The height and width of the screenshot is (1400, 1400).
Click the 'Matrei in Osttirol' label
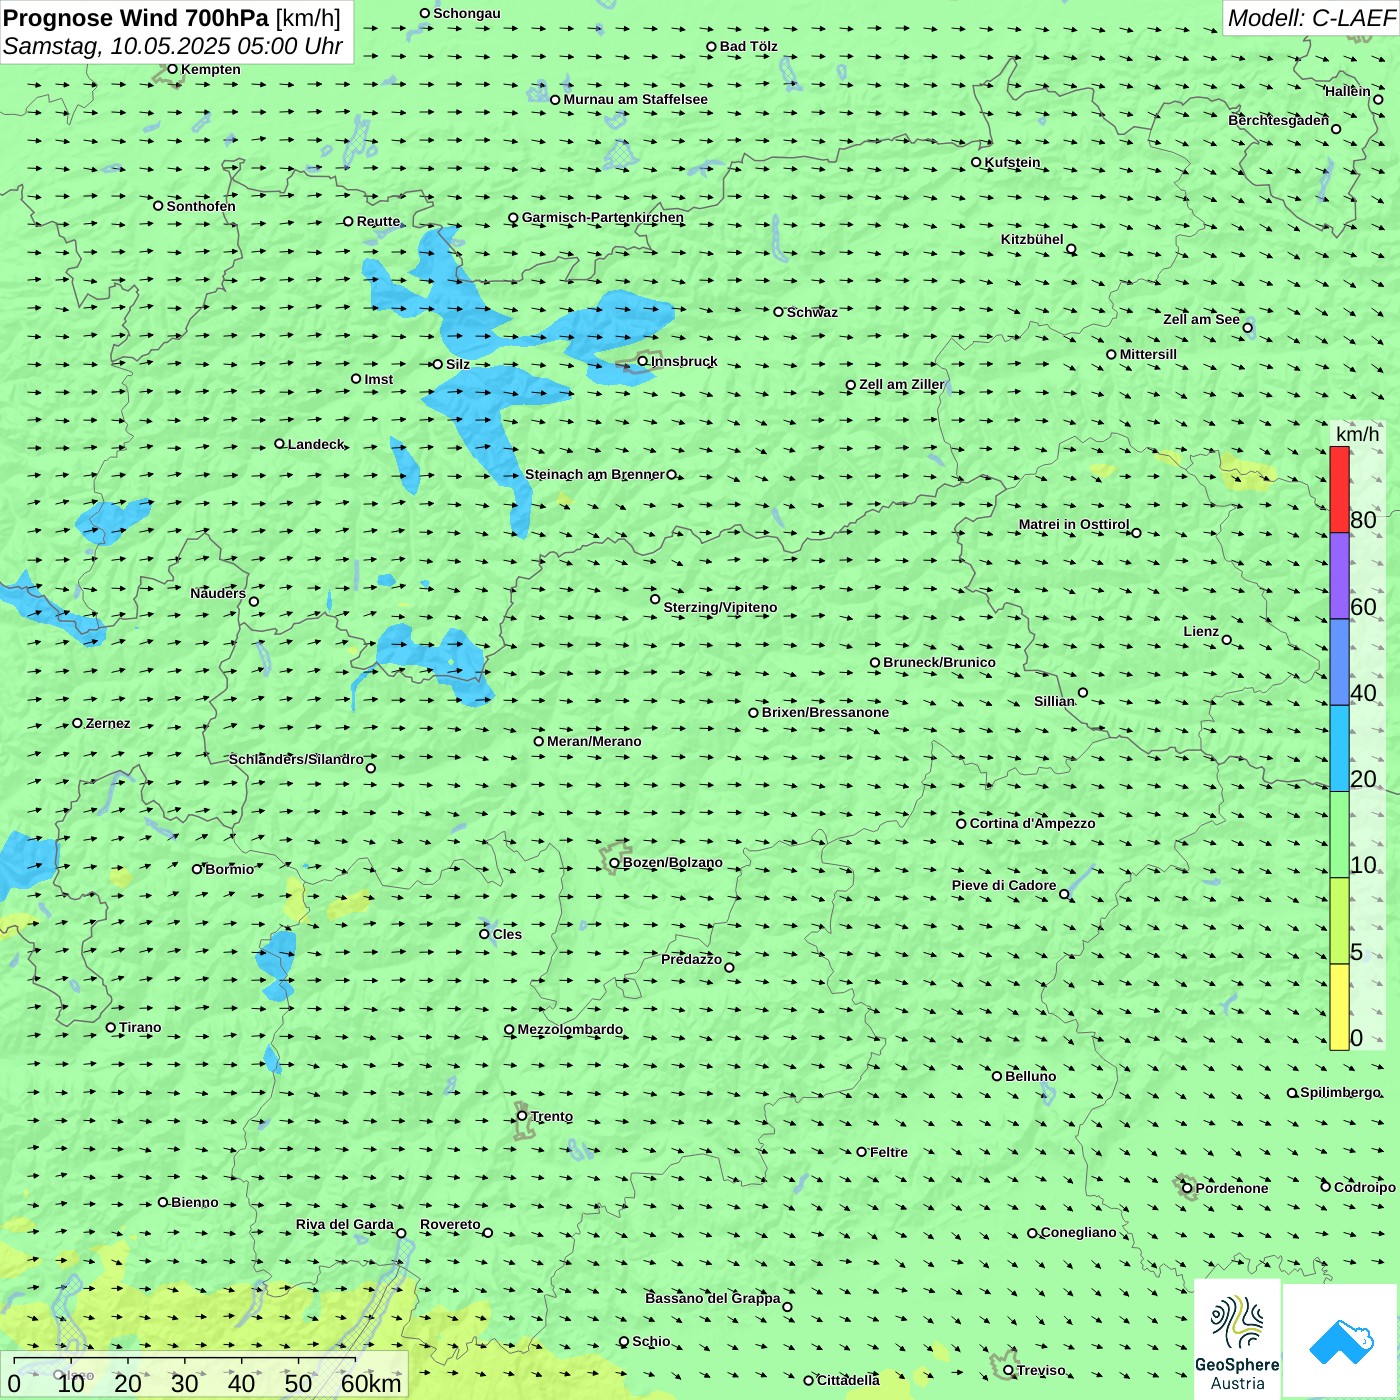point(1074,524)
